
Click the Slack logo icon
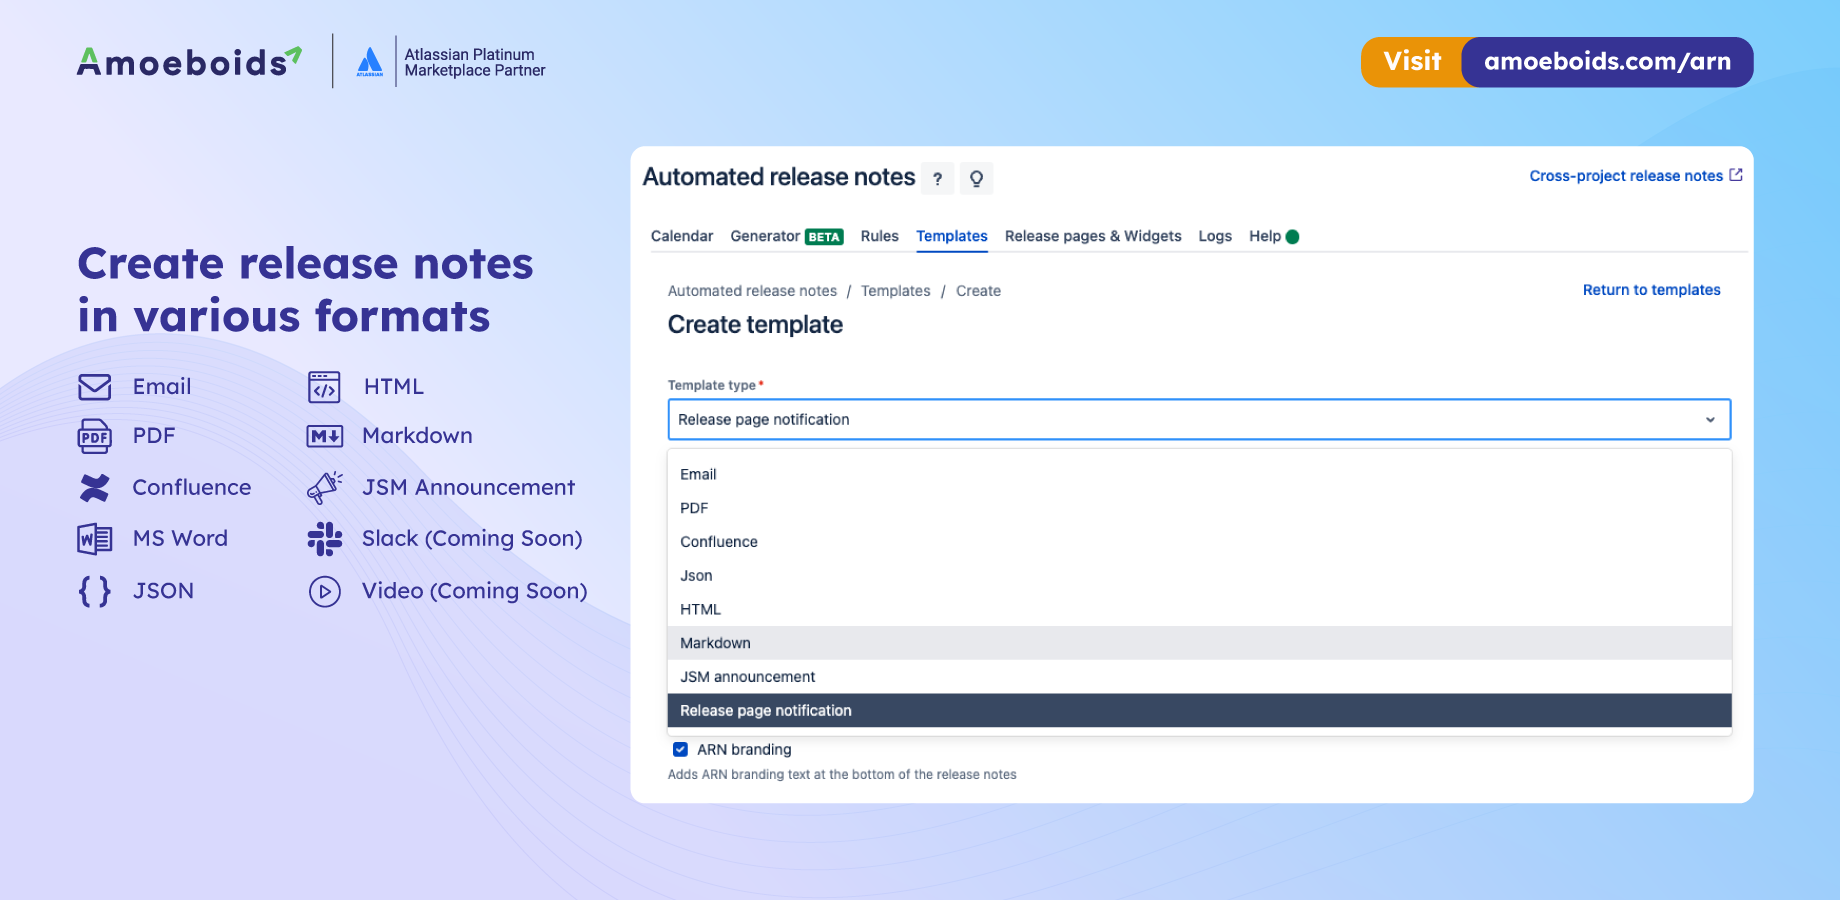[x=325, y=539]
